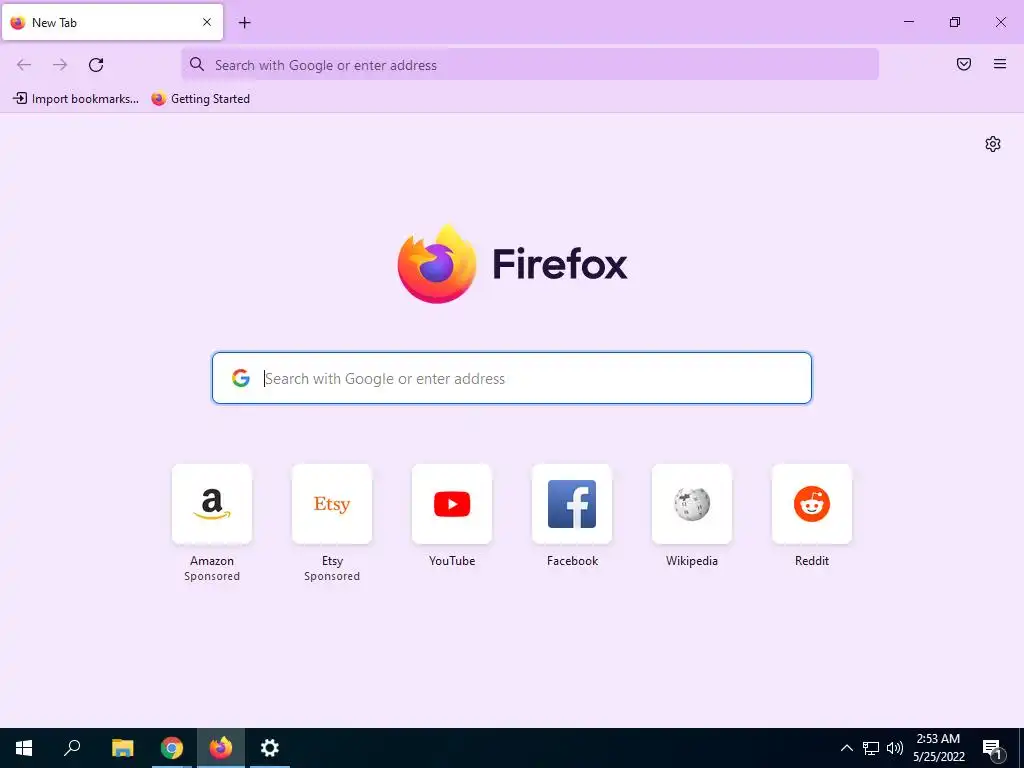1024x768 pixels.
Task: Open the Etsy sponsored shortcut tile
Action: point(332,504)
